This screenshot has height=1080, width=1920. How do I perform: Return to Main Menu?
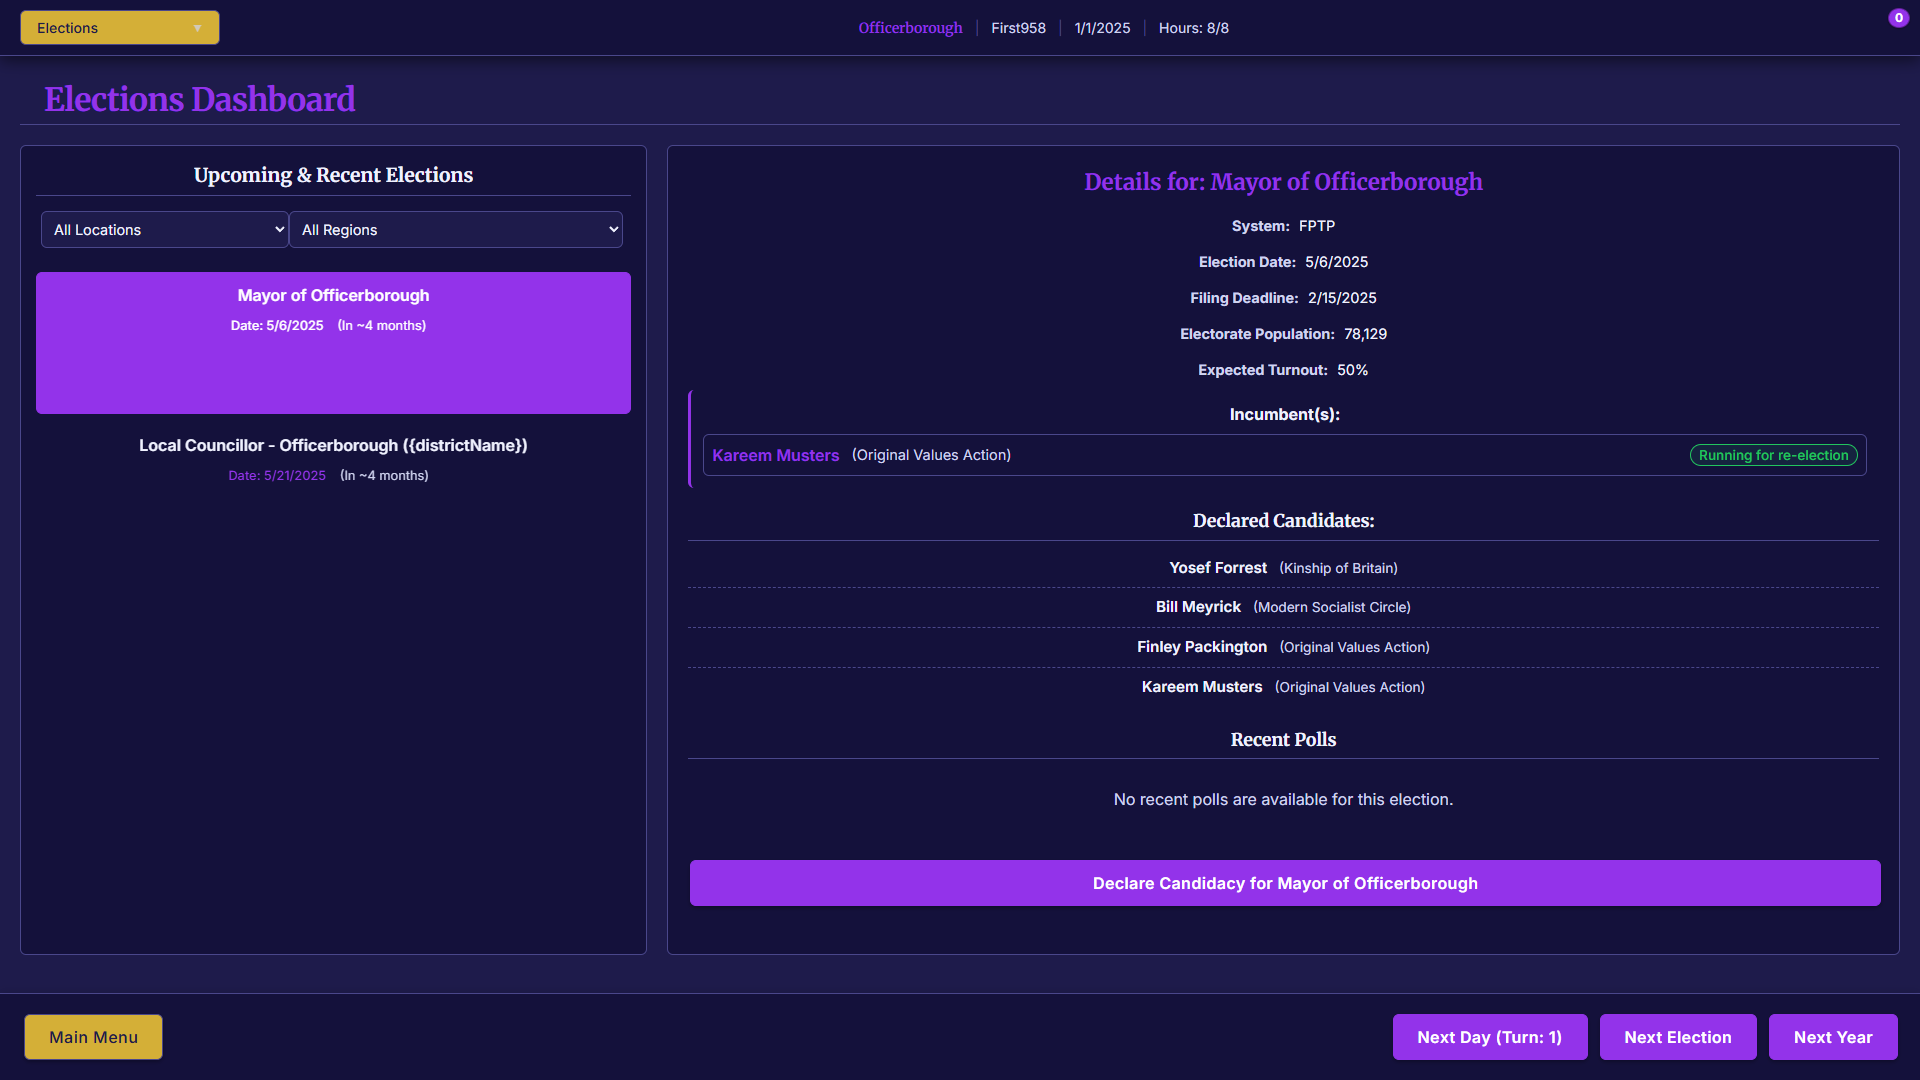tap(93, 1037)
